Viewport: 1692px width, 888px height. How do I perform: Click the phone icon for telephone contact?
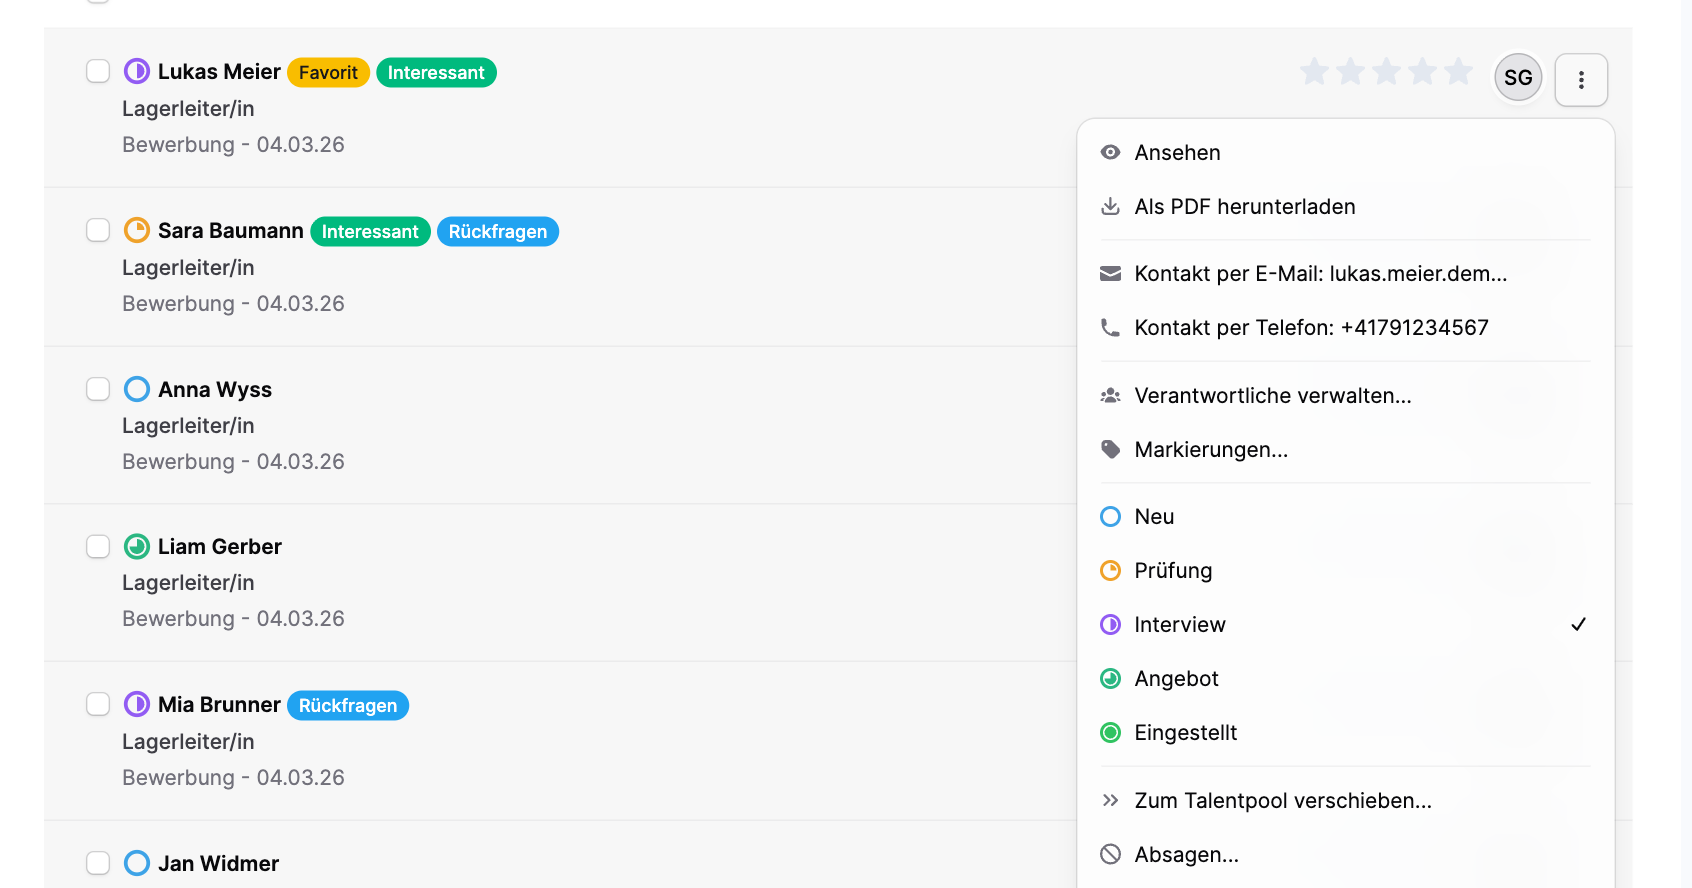point(1110,328)
